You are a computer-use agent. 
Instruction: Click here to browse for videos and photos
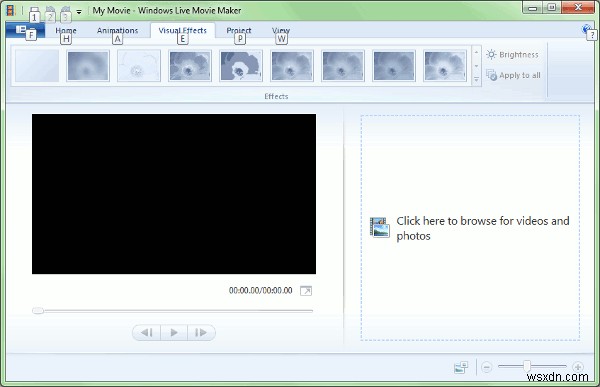[x=483, y=228]
